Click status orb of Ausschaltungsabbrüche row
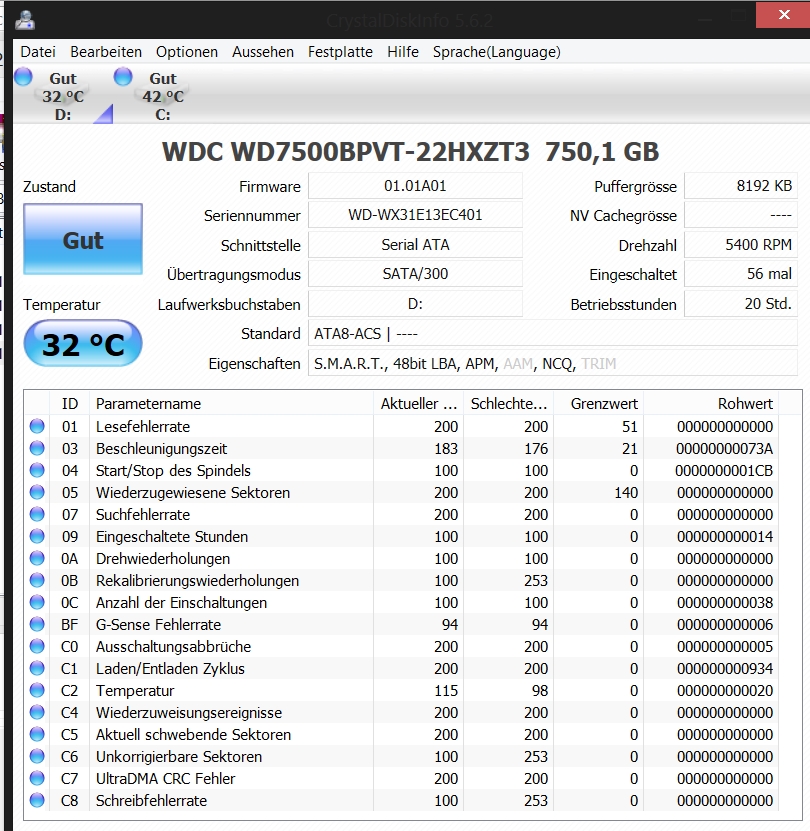 pos(37,646)
